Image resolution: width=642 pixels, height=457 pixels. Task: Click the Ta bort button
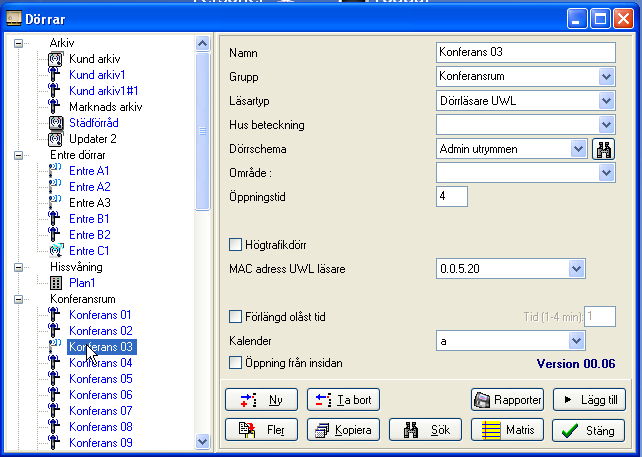pyautogui.click(x=343, y=400)
